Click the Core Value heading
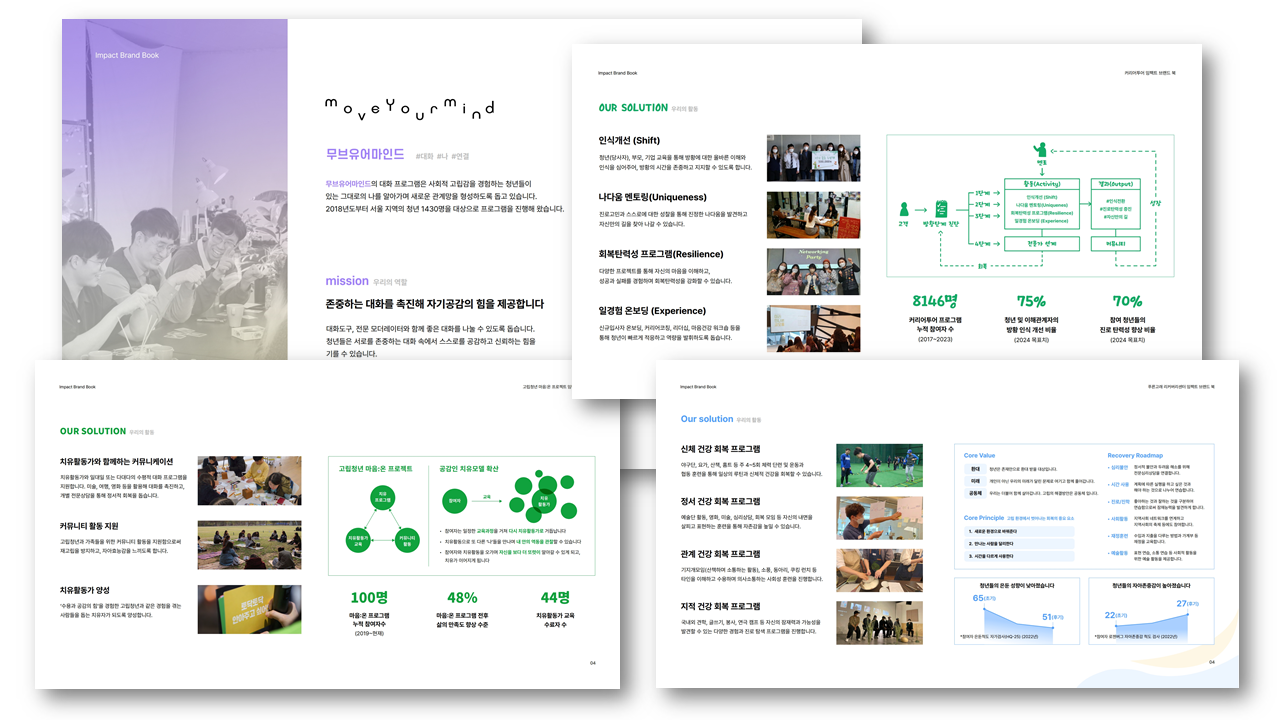 (x=980, y=455)
